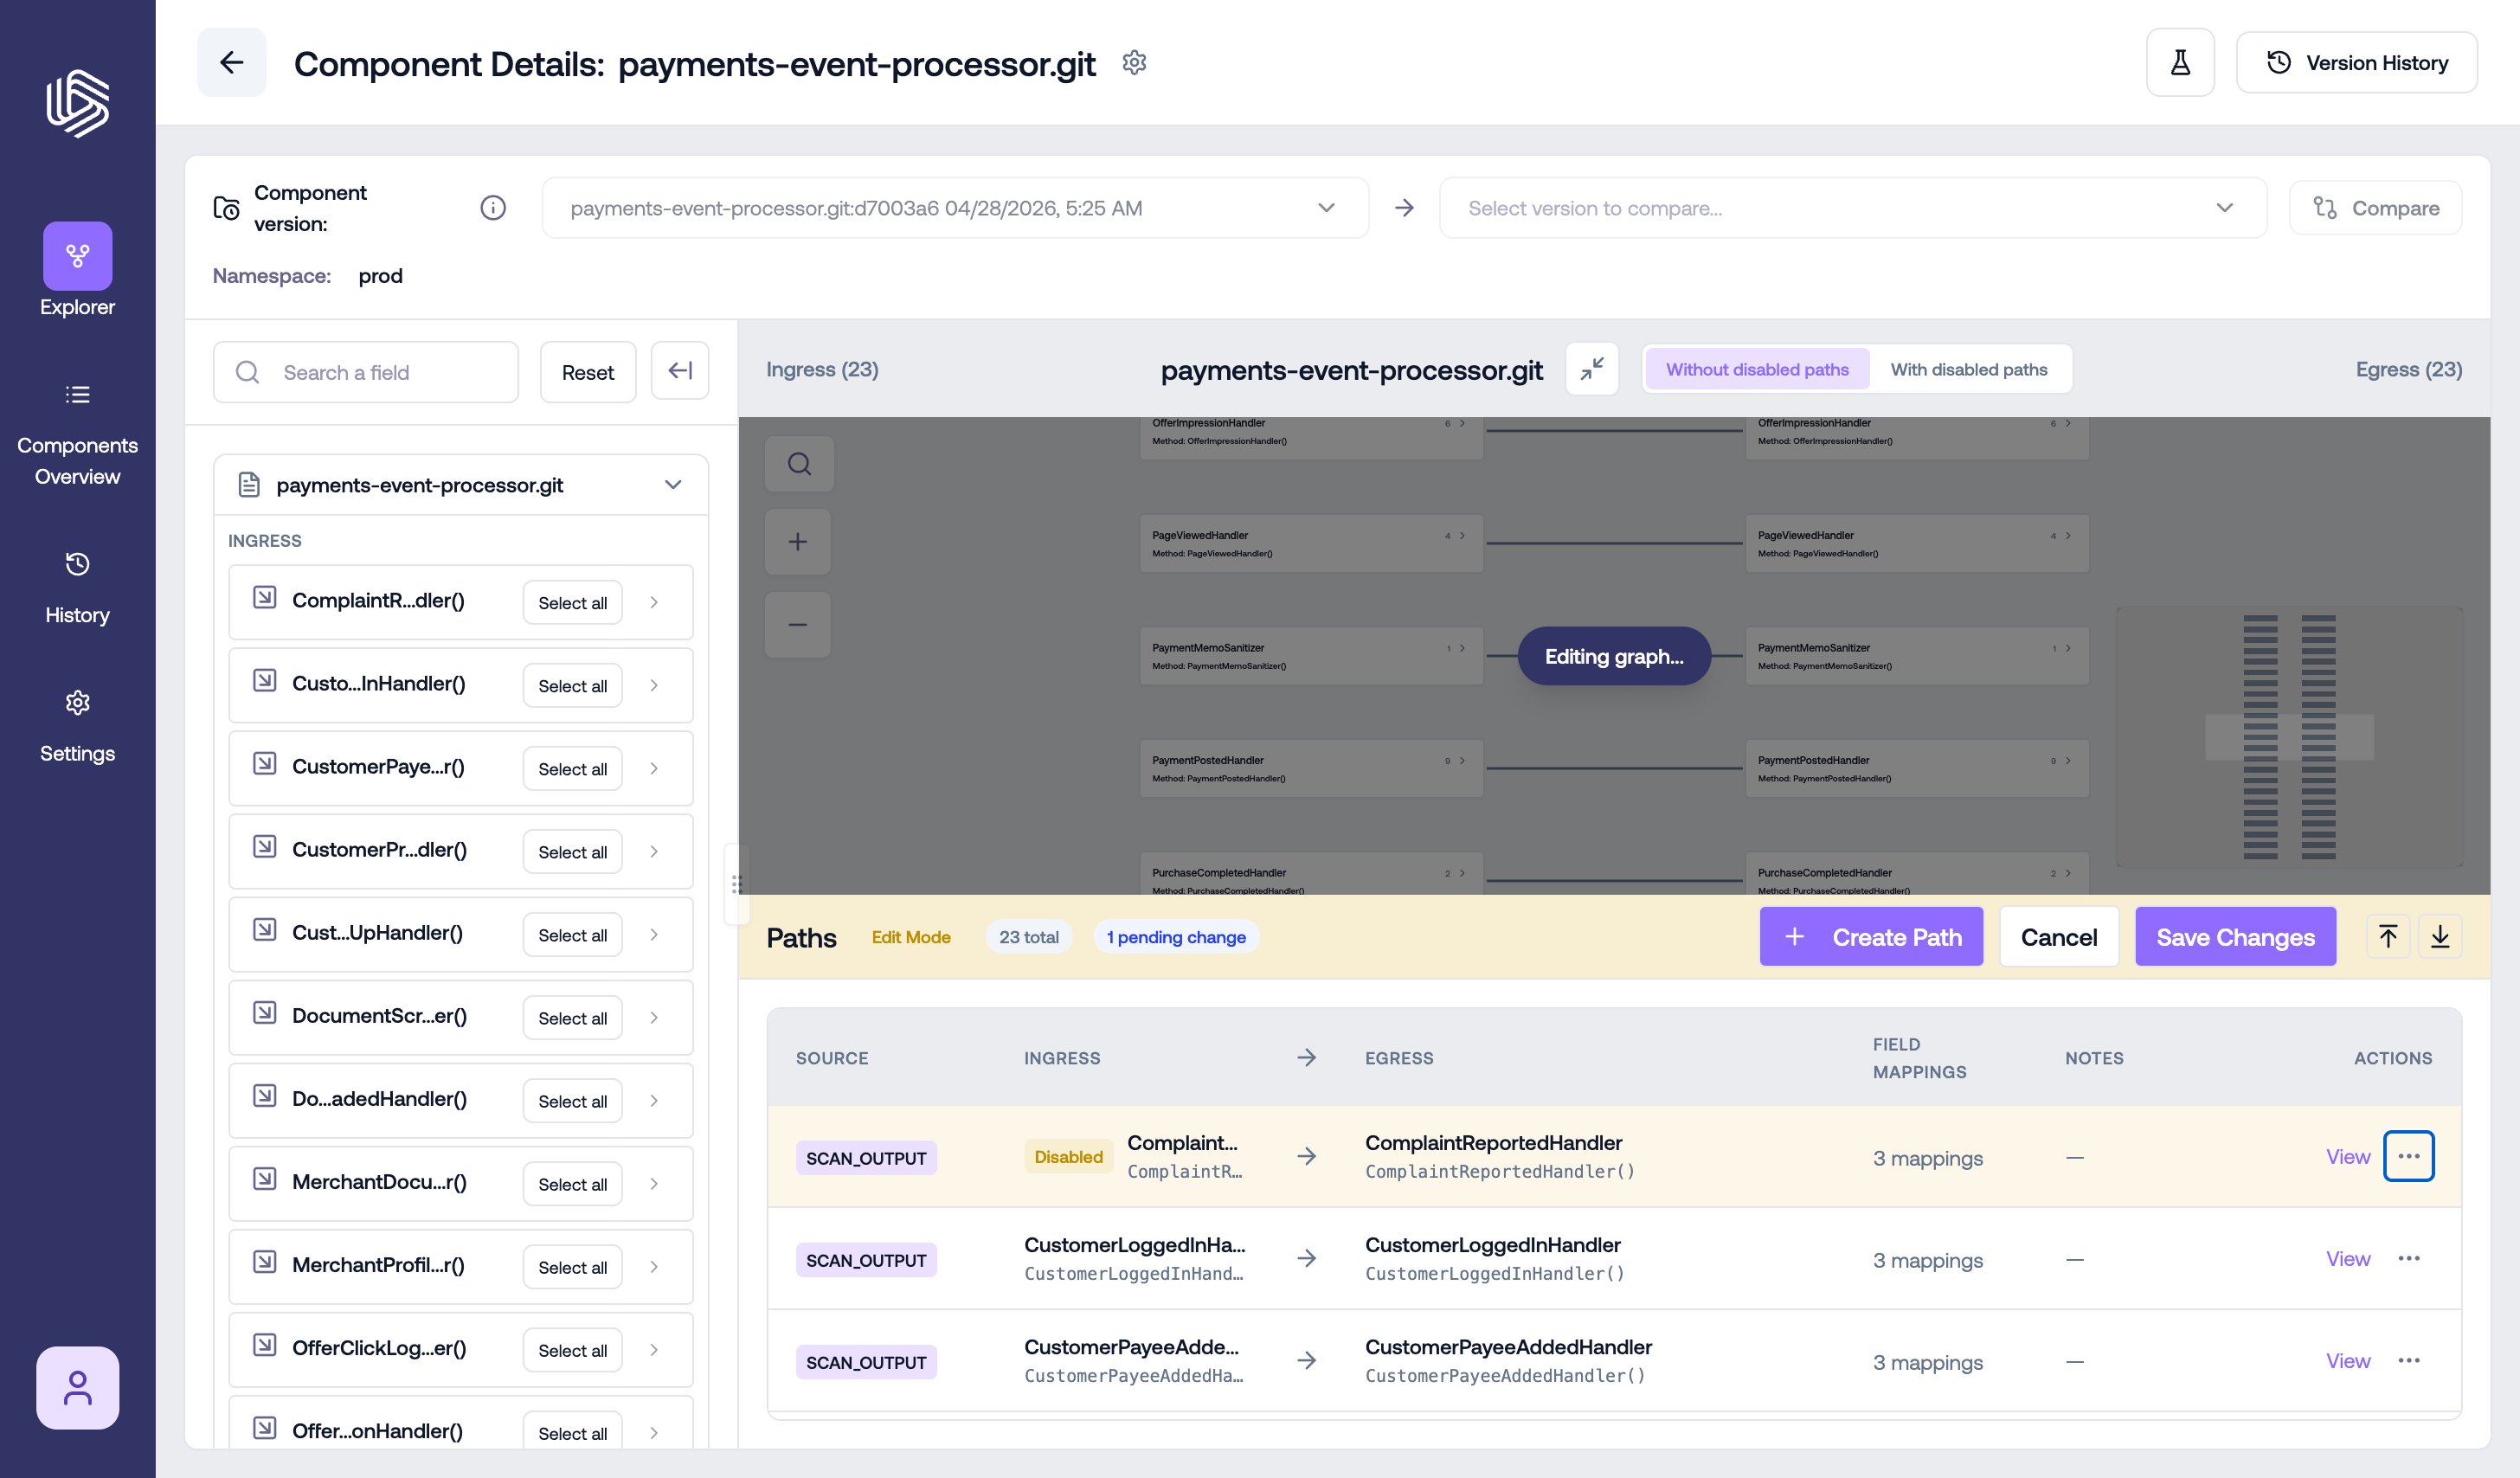The width and height of the screenshot is (2520, 1478).
Task: Open the user profile icon
Action: click(77, 1387)
